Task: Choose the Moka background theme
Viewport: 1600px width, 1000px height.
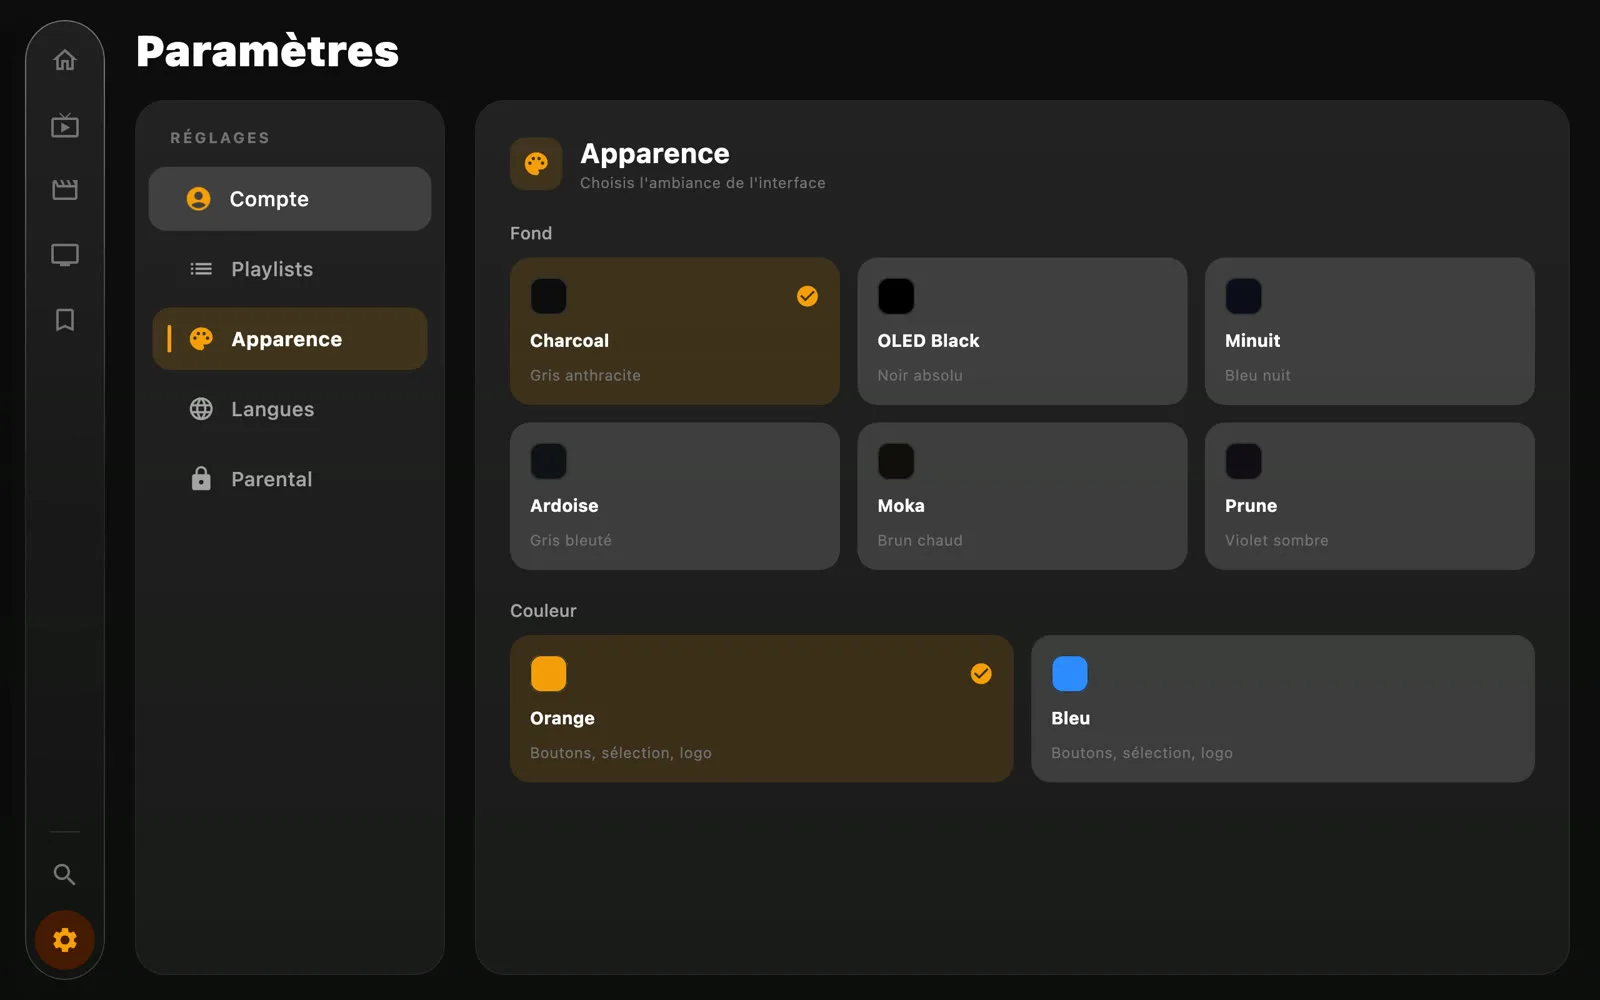Action: pos(1022,496)
